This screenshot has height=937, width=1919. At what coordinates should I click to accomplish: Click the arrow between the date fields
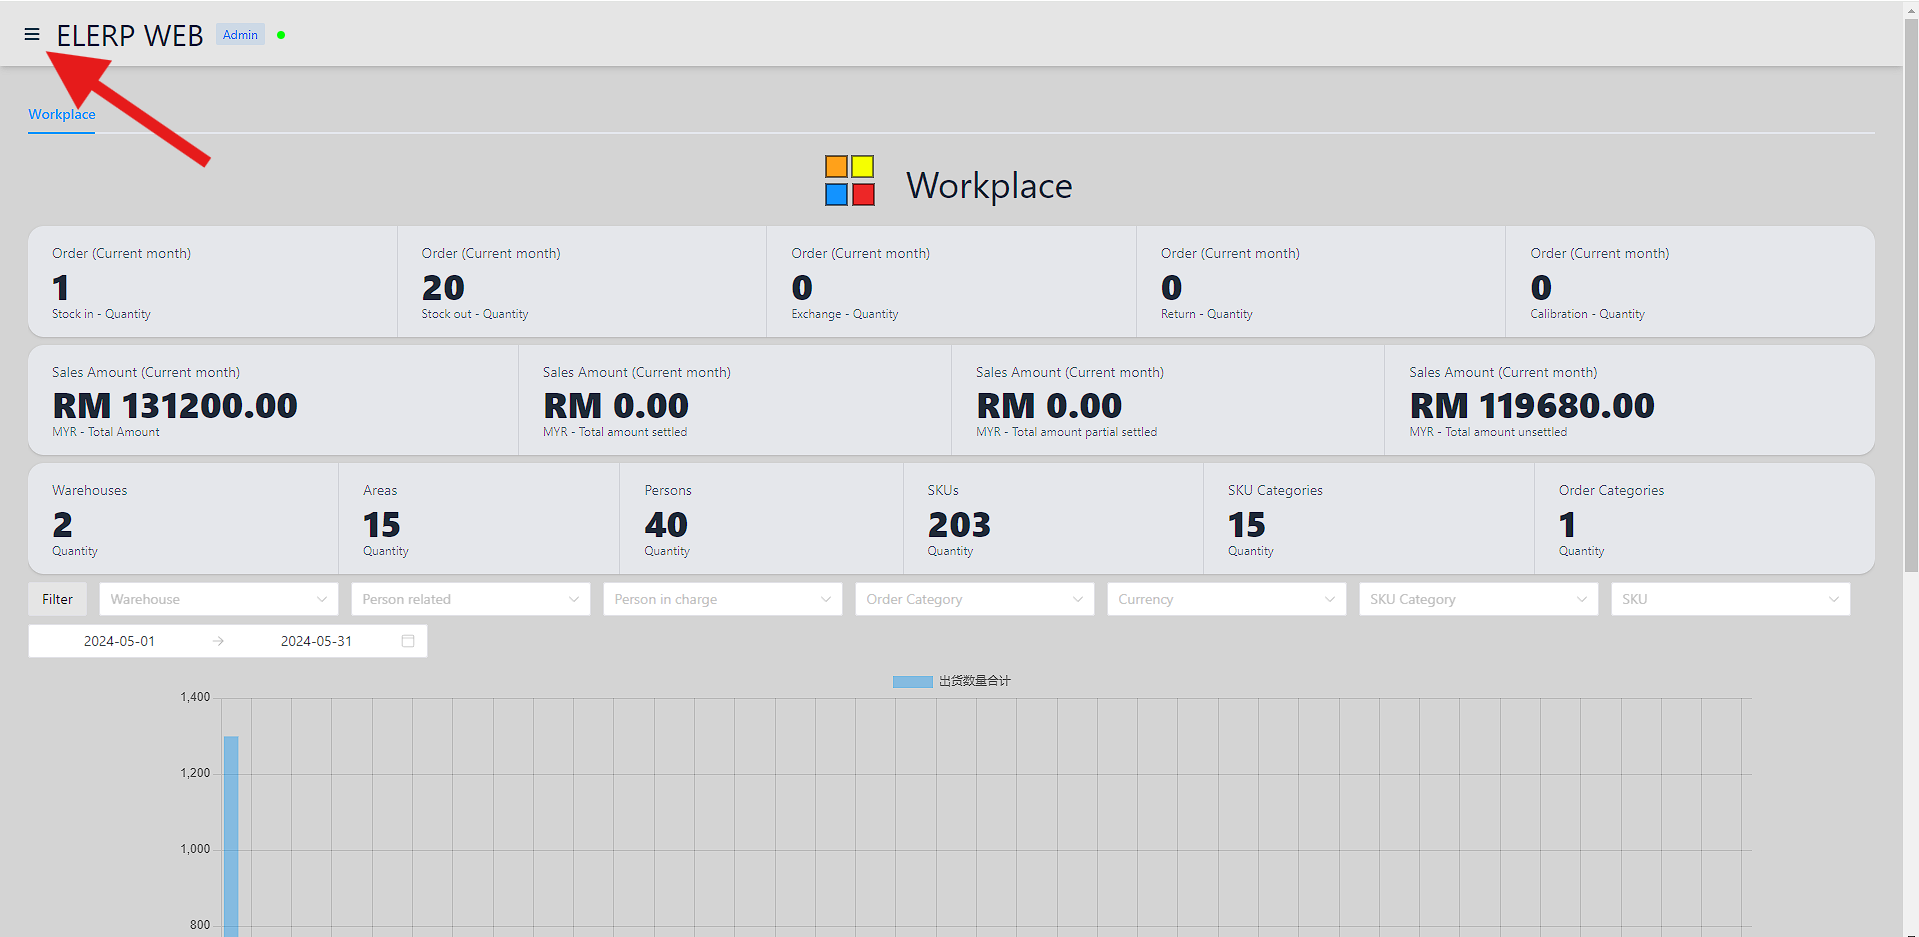pyautogui.click(x=218, y=641)
